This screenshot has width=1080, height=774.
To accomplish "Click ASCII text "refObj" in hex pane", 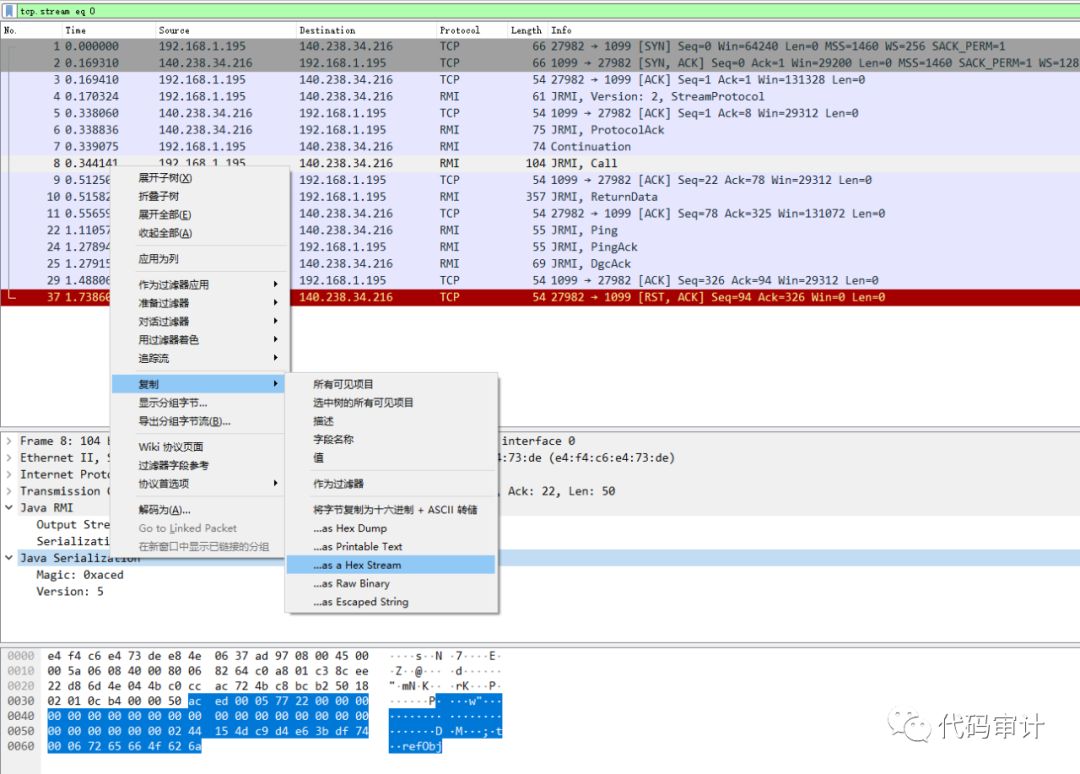I will (x=421, y=746).
